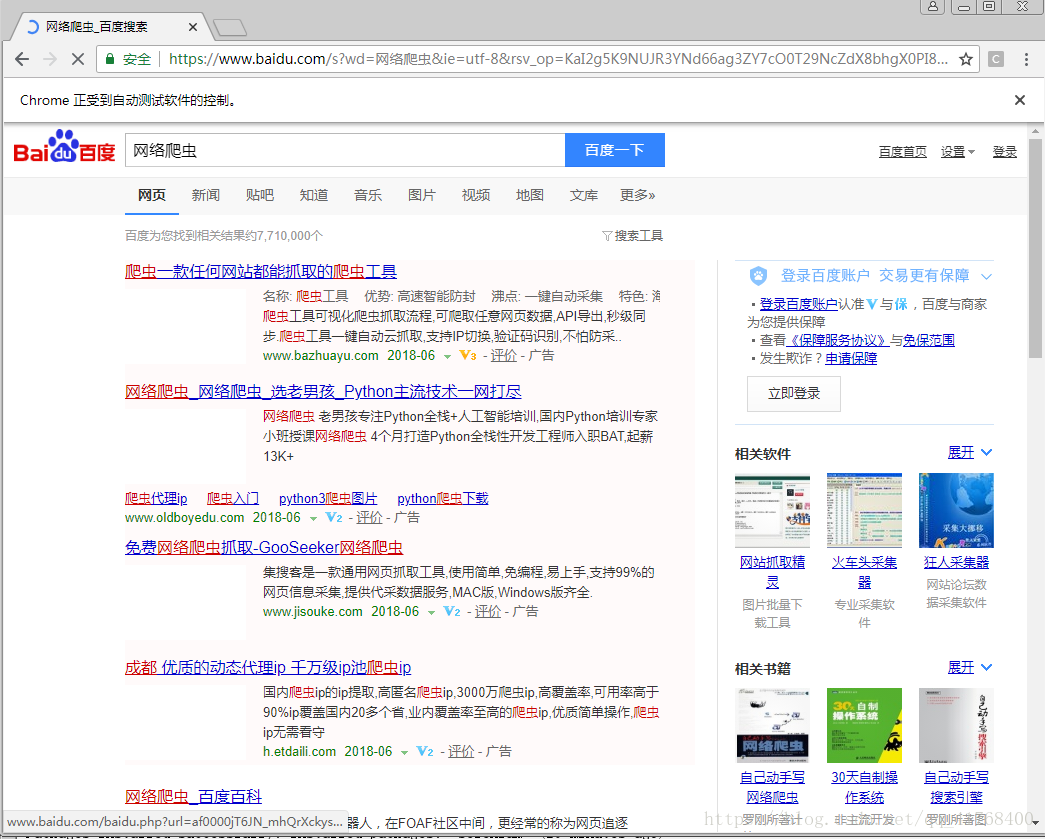This screenshot has height=839, width=1045.
Task: Click the Chrome address bar URL
Action: (558, 59)
